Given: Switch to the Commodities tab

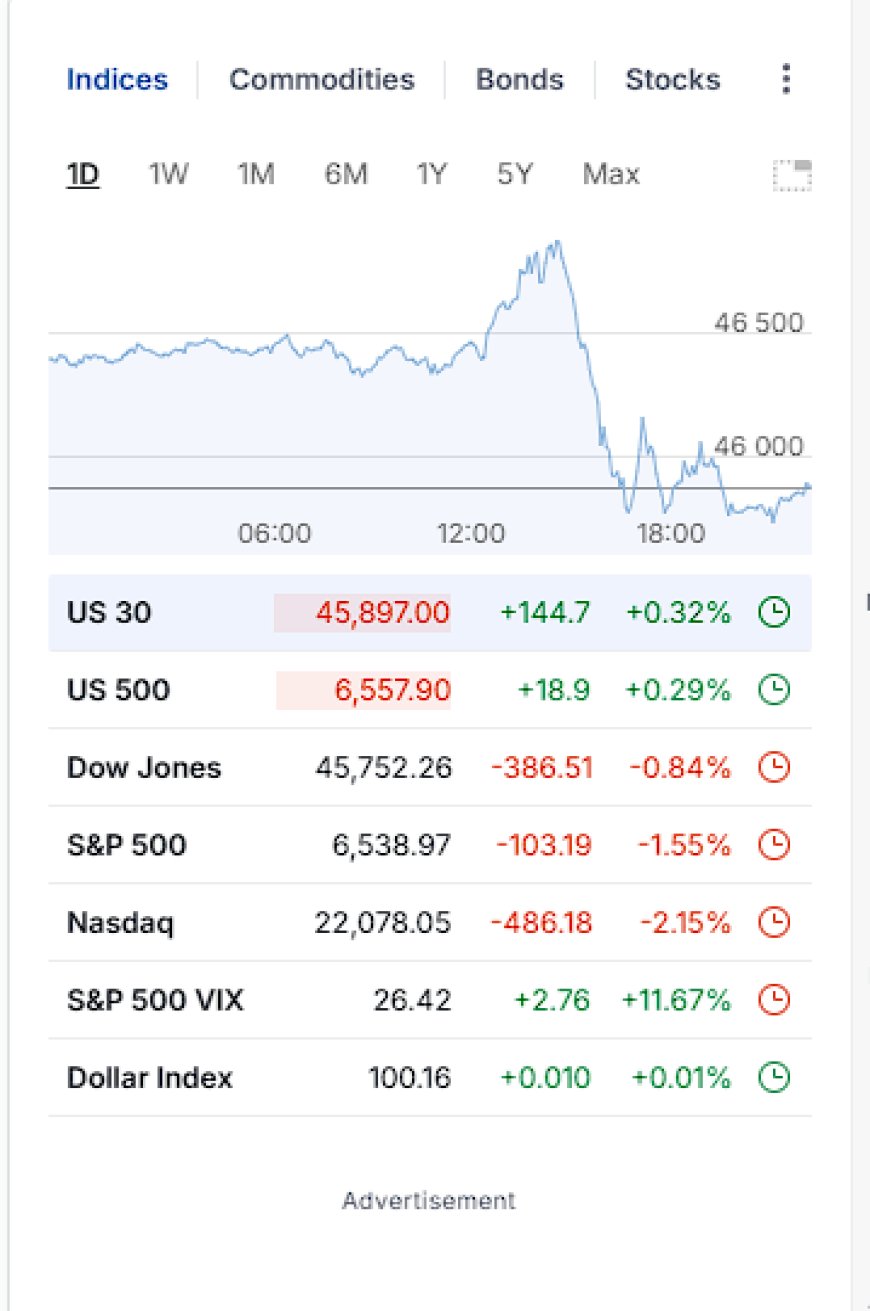Looking at the screenshot, I should point(321,79).
